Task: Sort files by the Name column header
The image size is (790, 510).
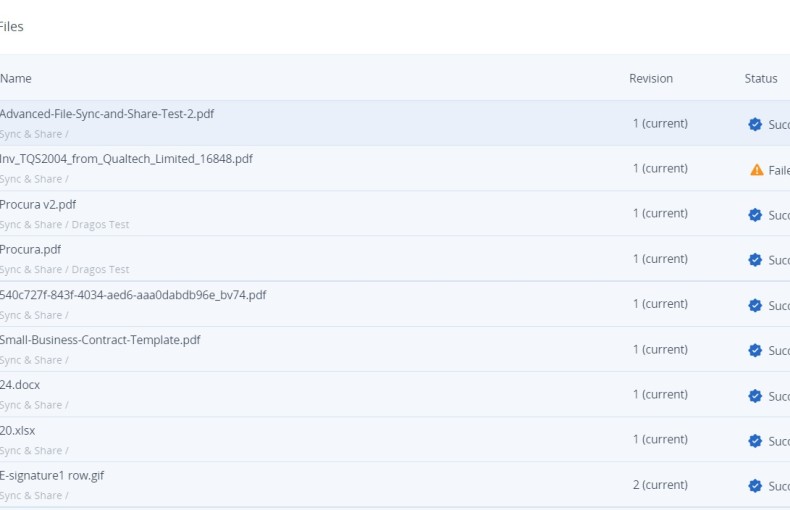Action: tap(16, 79)
